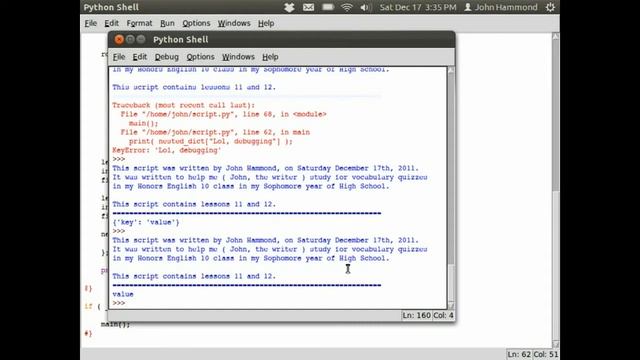The height and width of the screenshot is (360, 640).
Task: Open Run menu in editor window
Action: point(167,23)
